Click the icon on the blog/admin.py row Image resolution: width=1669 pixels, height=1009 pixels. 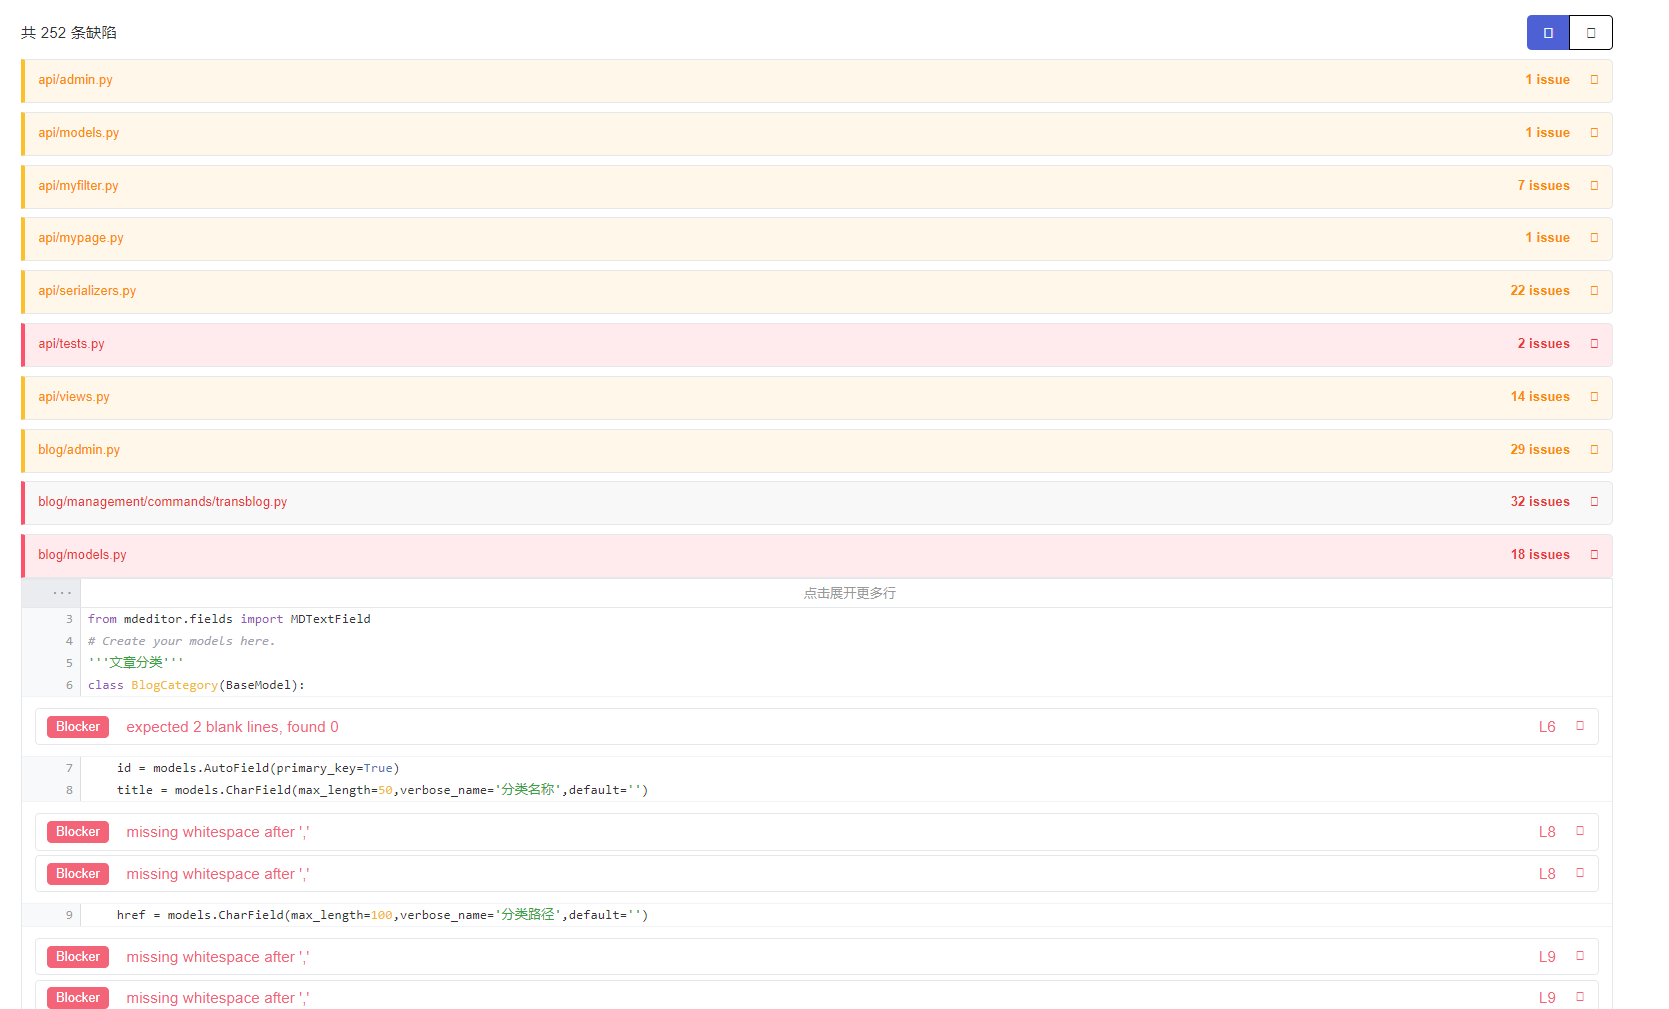(x=1594, y=450)
